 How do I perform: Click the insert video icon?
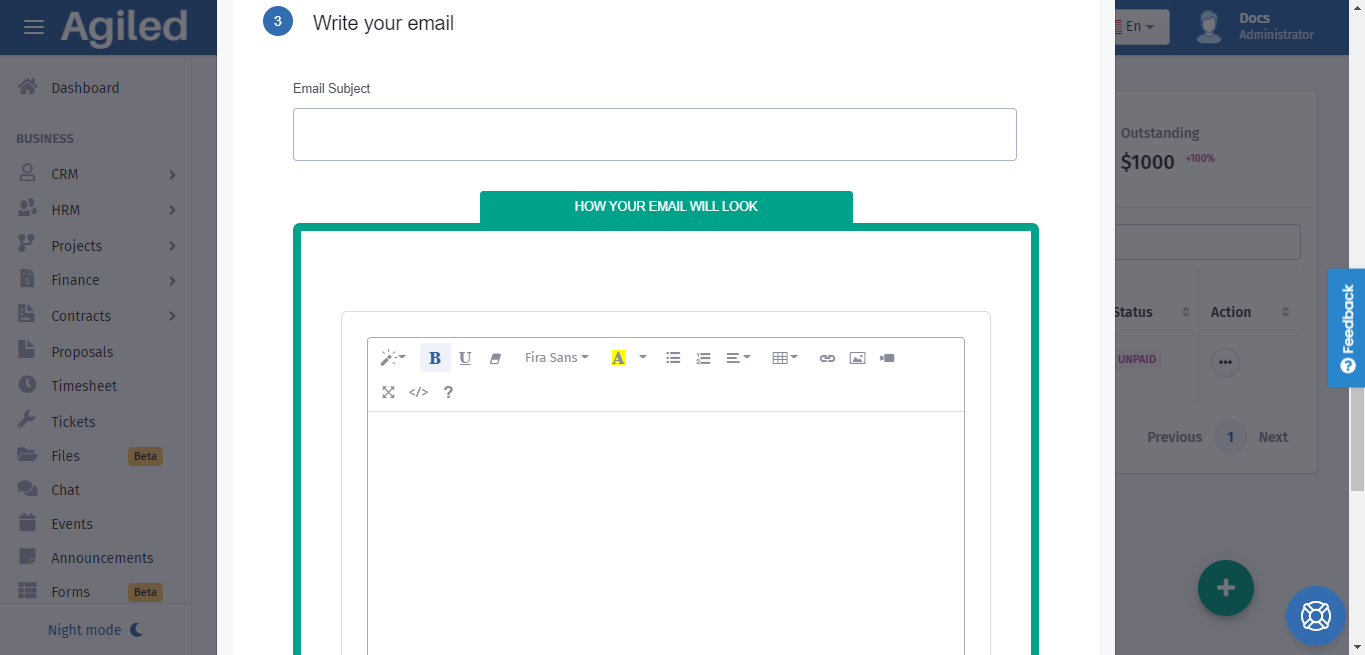(x=887, y=358)
